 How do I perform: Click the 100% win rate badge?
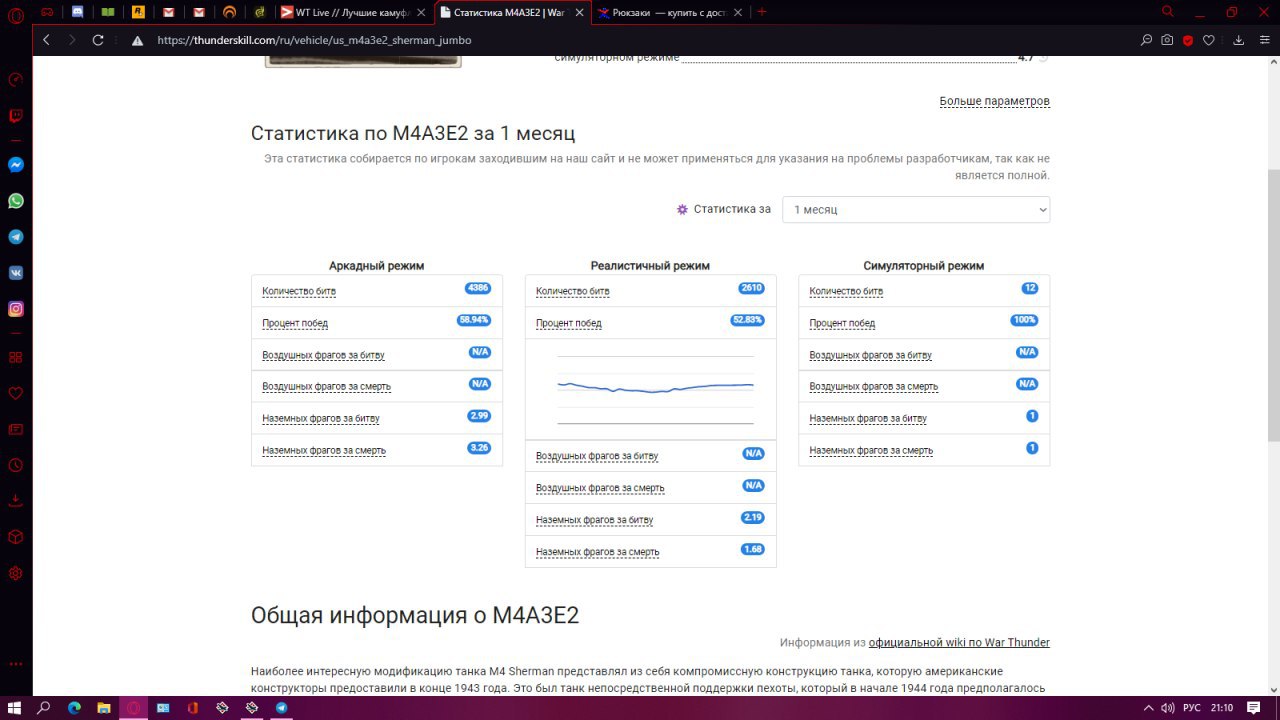[x=1024, y=320]
